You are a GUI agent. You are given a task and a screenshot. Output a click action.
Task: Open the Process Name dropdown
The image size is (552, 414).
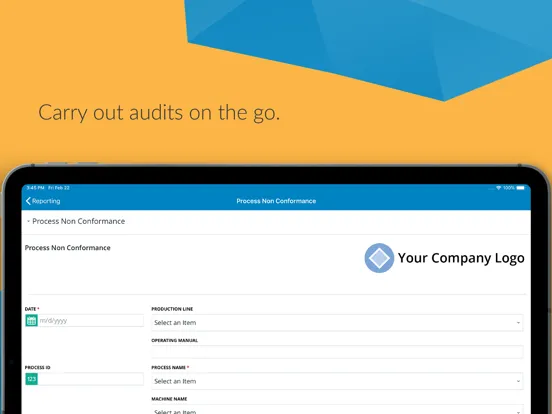[x=337, y=381]
